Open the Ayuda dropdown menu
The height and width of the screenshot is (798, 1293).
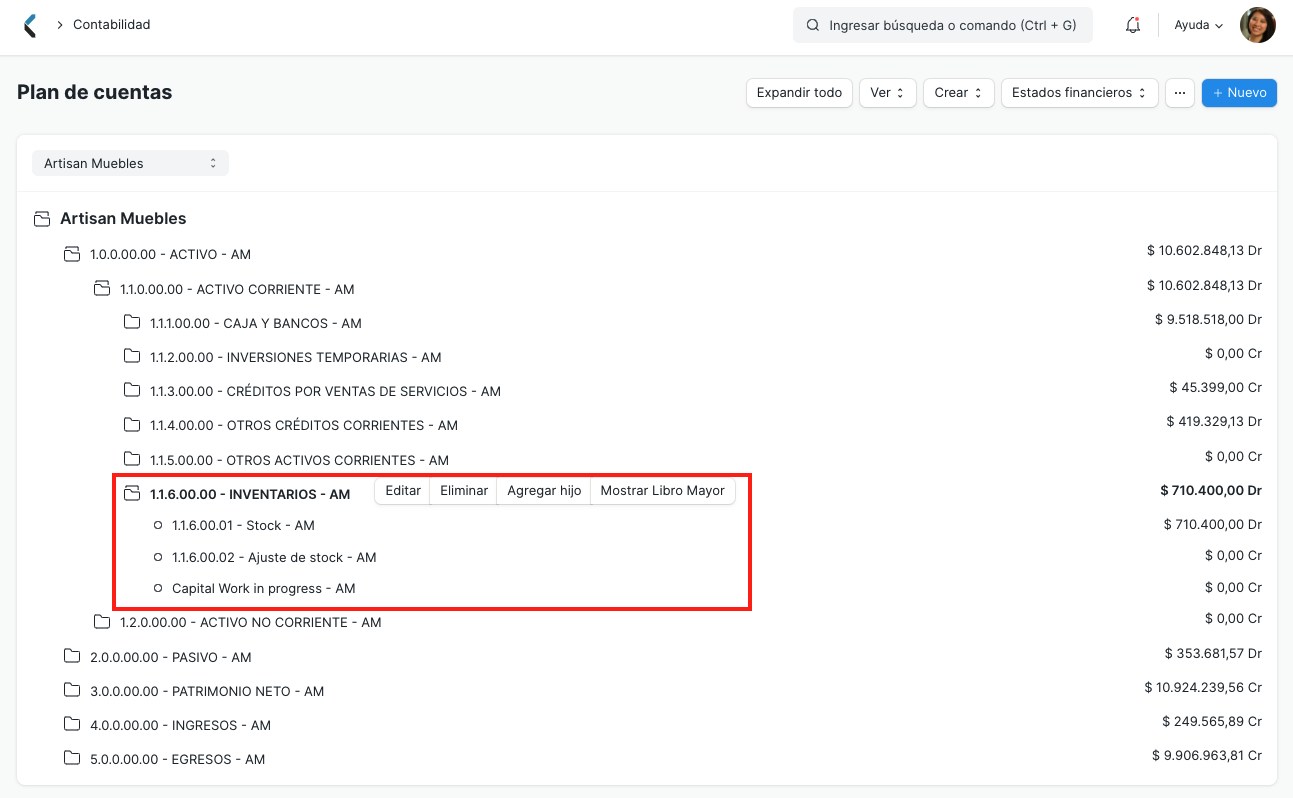tap(1199, 25)
